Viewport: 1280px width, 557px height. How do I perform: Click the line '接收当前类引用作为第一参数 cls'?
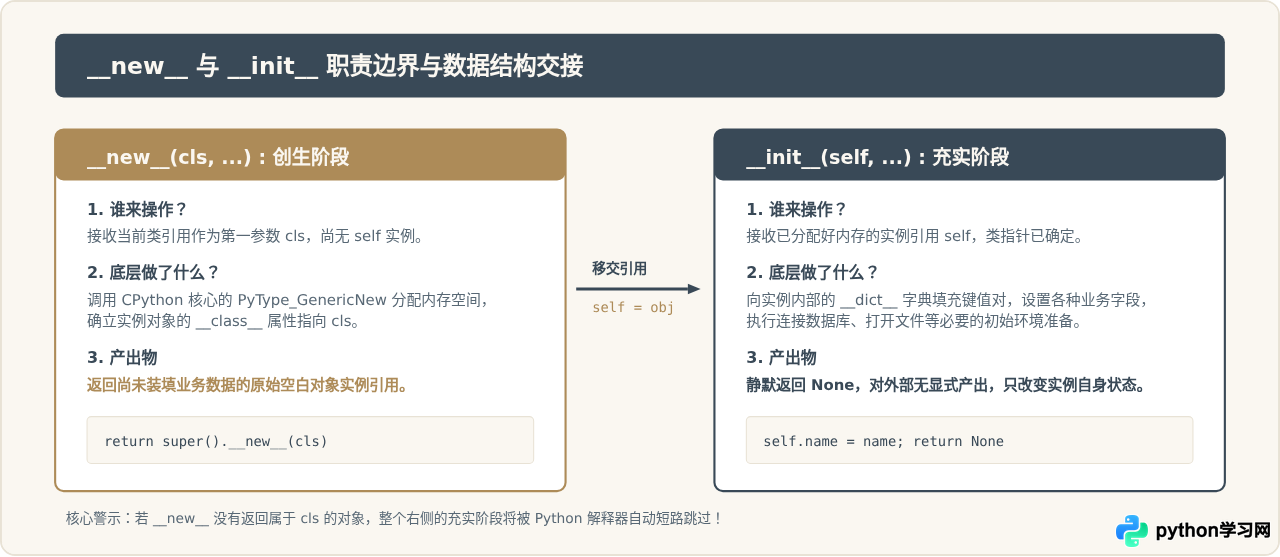(x=255, y=236)
